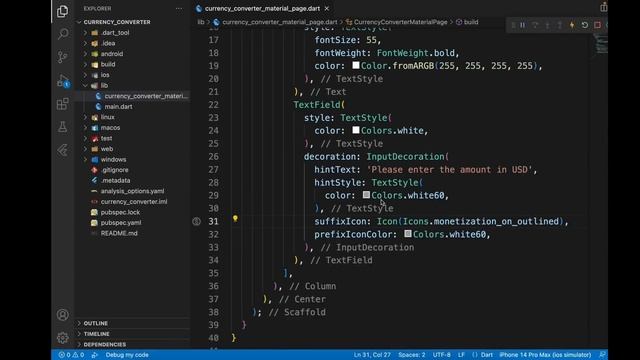Click the debug Step Out button

[560, 25]
